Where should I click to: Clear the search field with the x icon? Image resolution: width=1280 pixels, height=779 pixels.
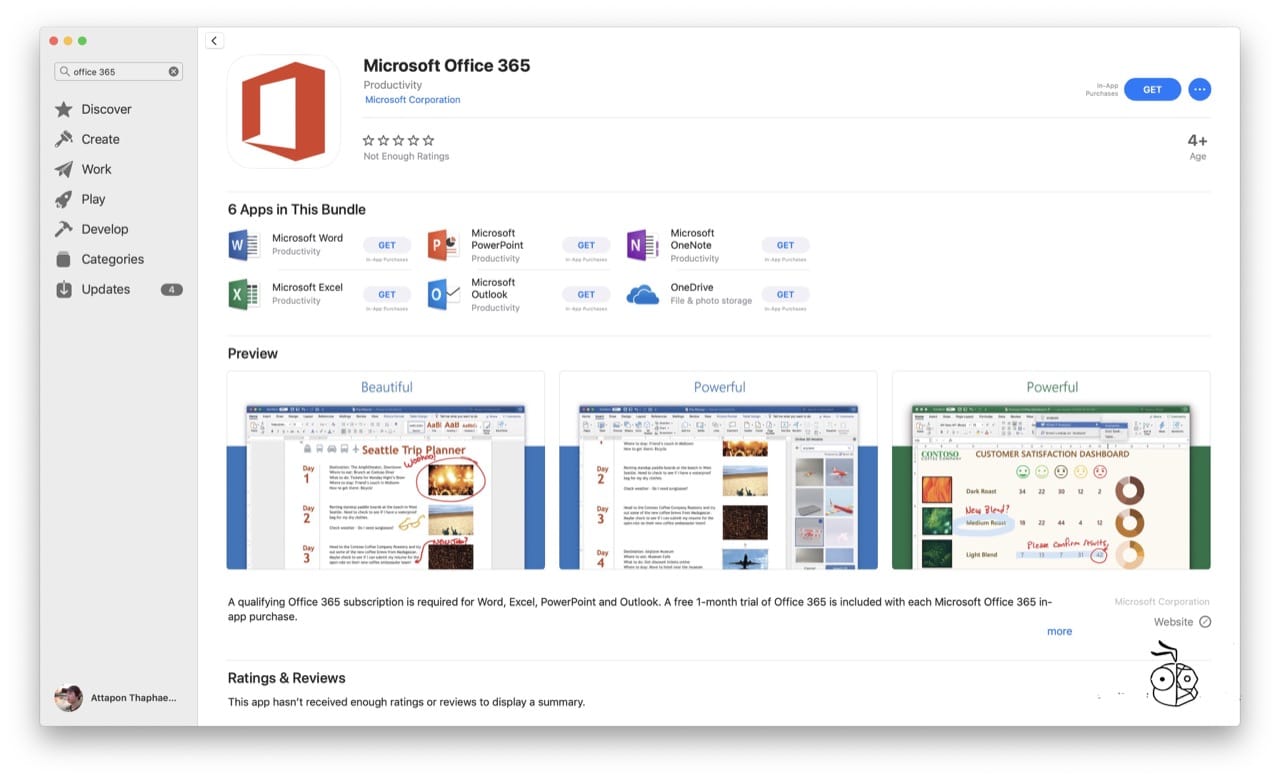[x=173, y=72]
